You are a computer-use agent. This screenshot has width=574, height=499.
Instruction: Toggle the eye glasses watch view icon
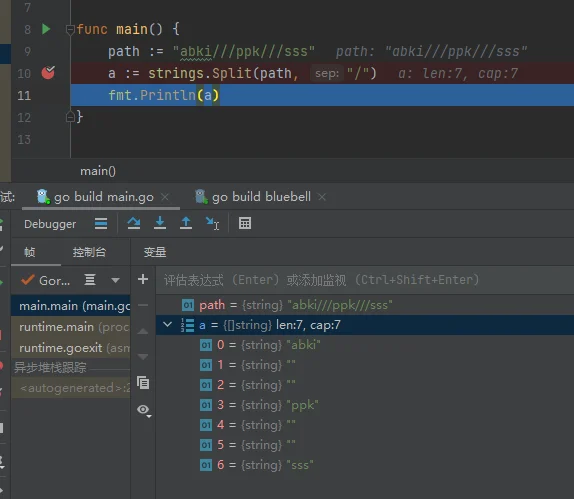point(144,410)
